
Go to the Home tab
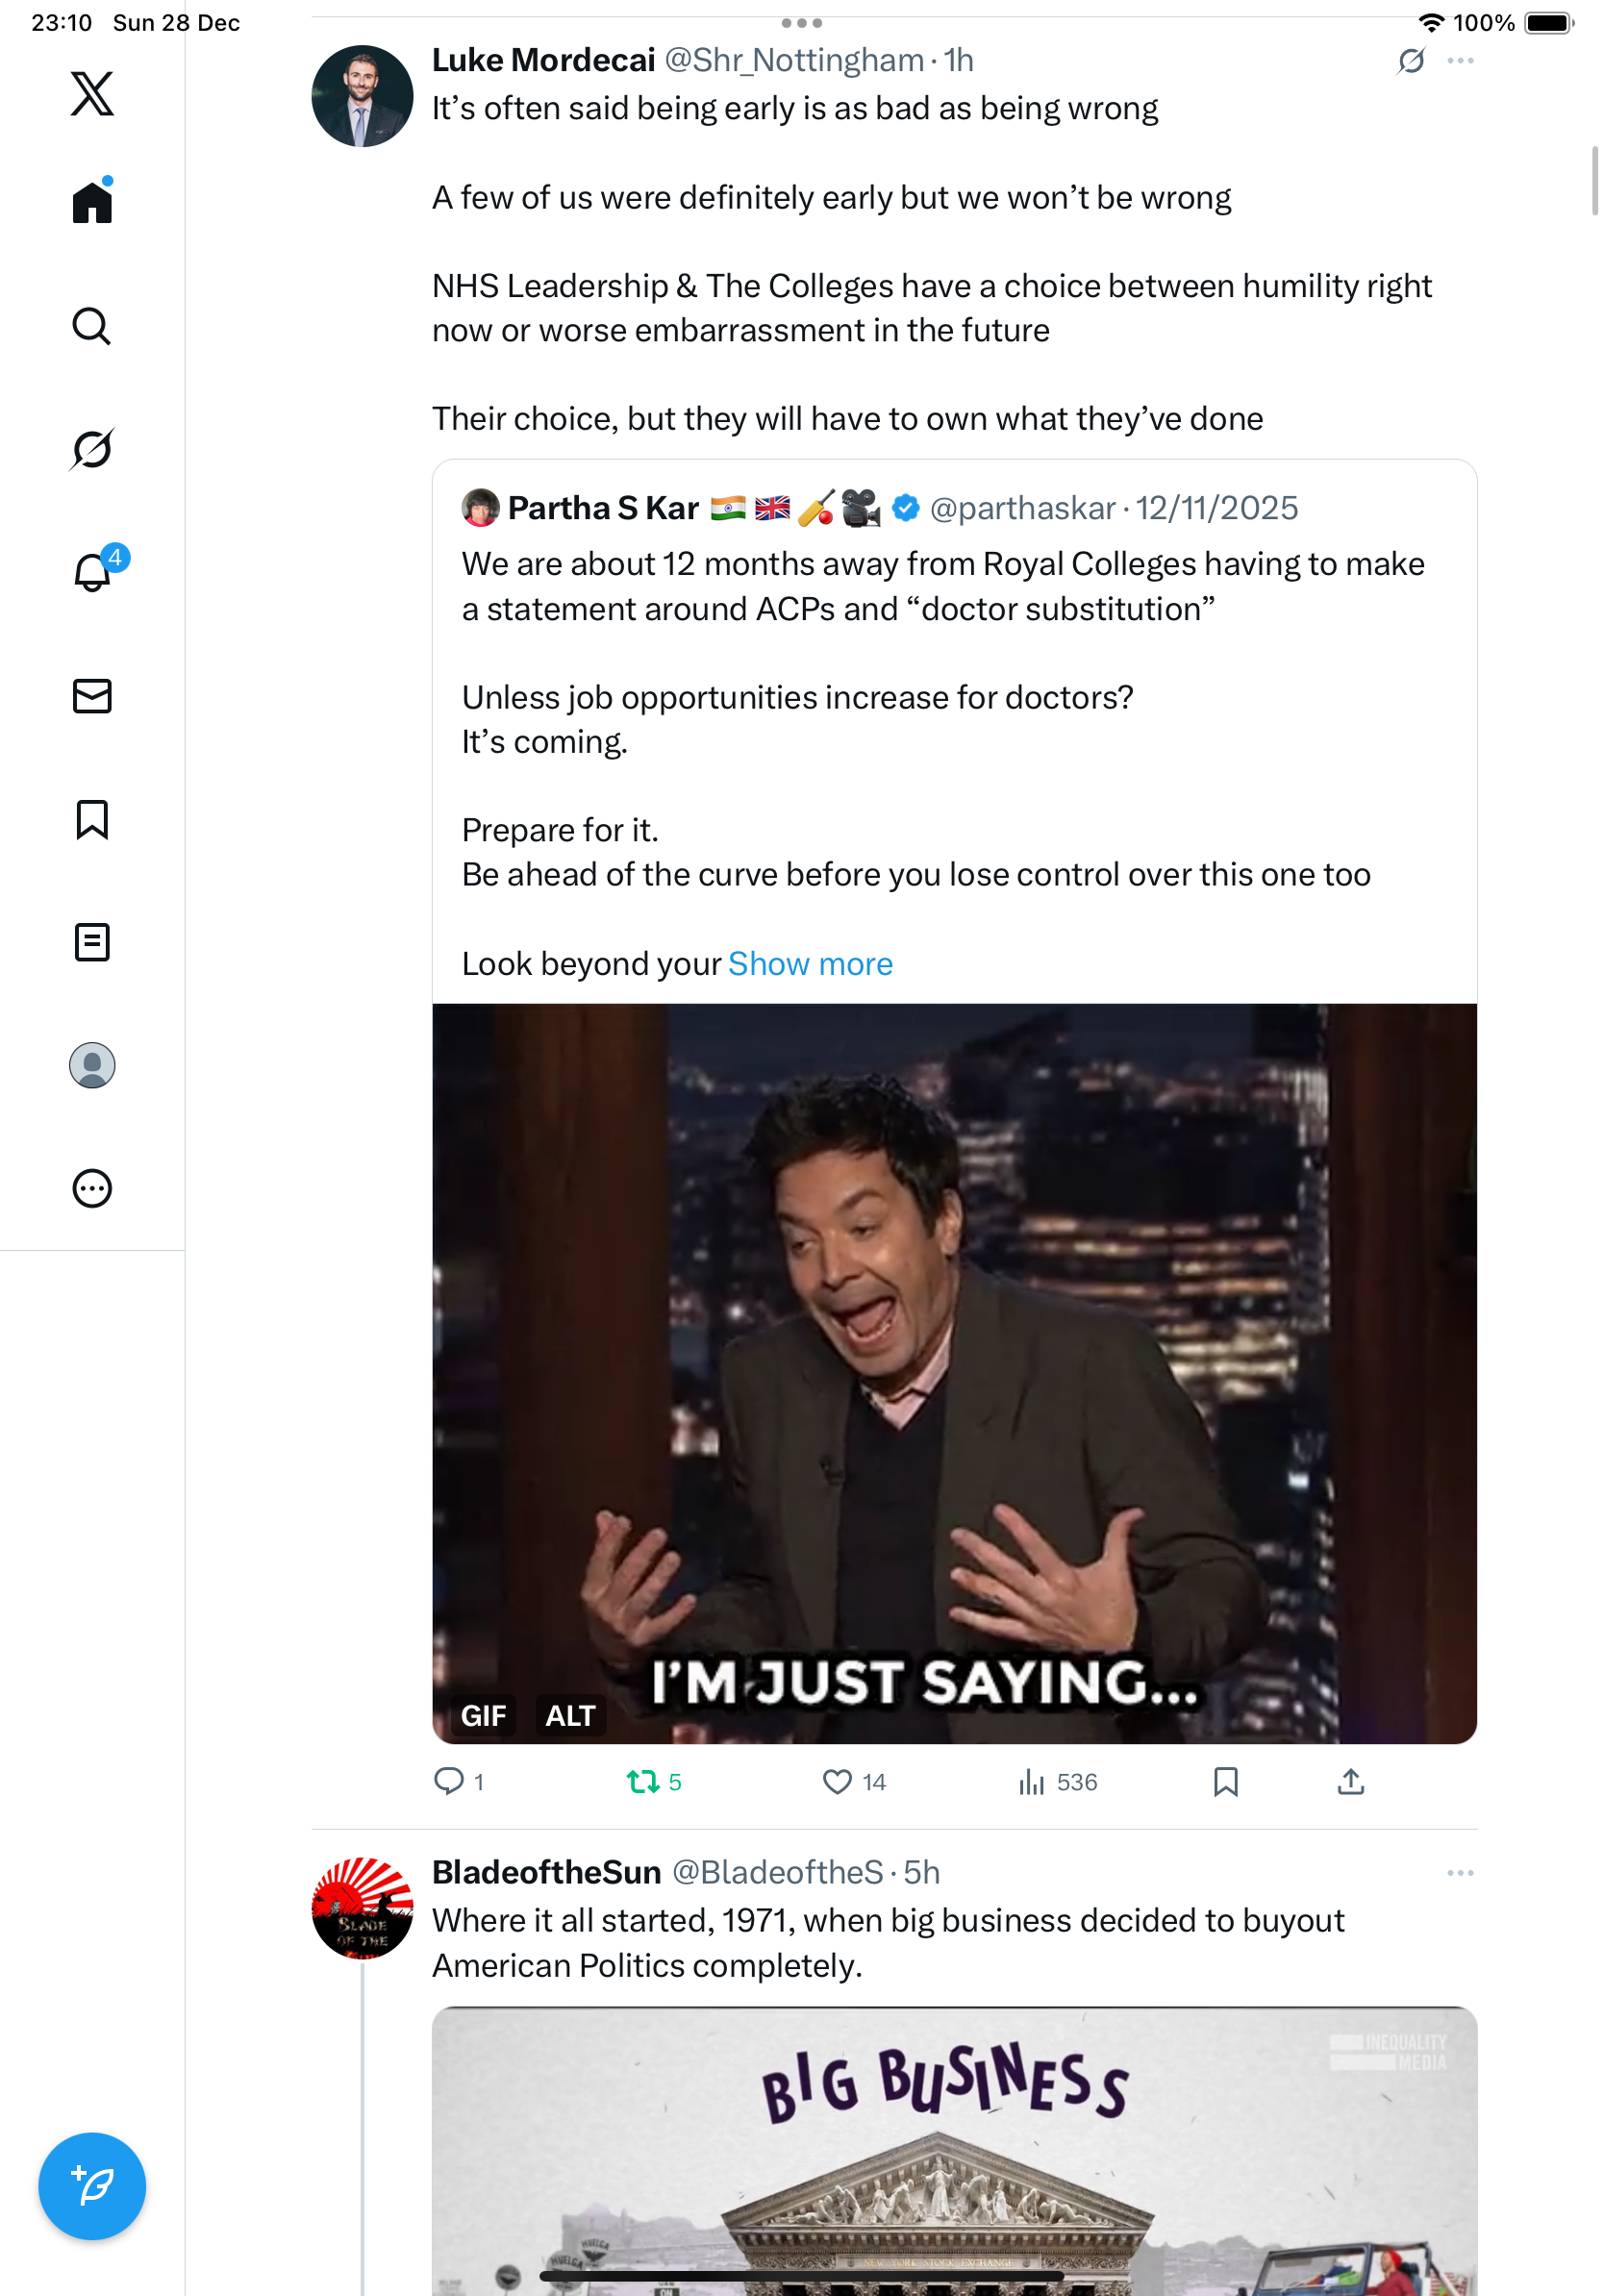(x=92, y=202)
